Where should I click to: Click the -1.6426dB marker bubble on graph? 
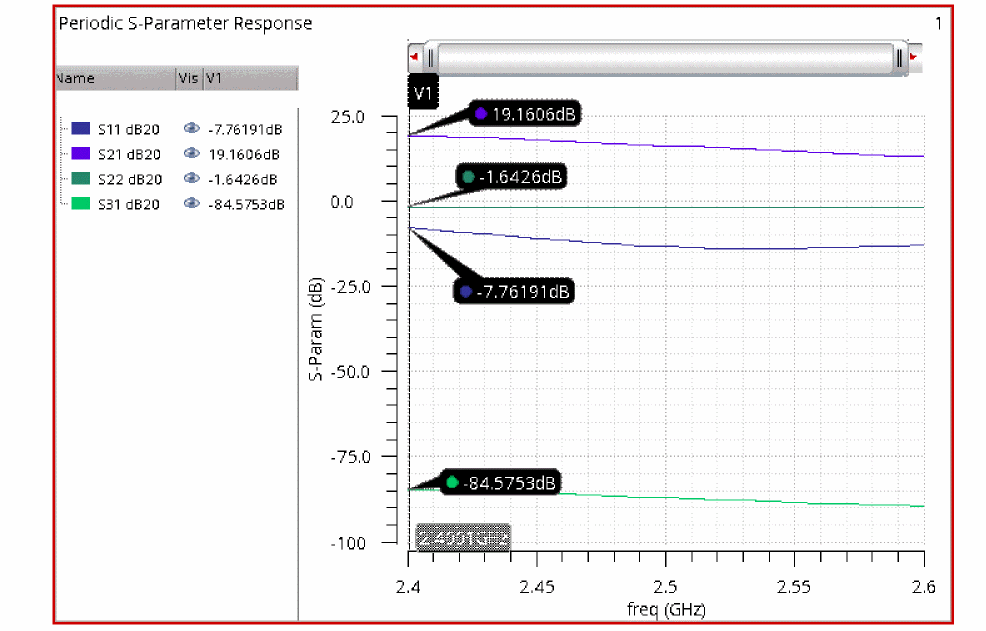512,177
